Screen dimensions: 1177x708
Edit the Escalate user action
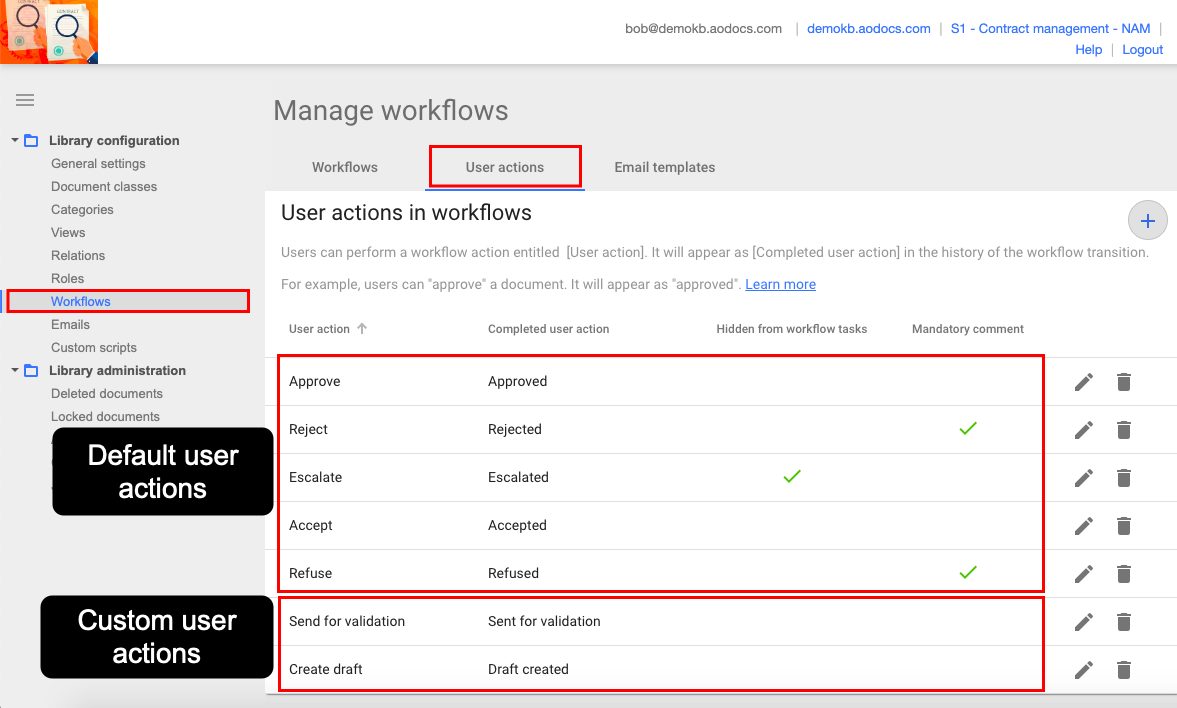tap(1083, 478)
